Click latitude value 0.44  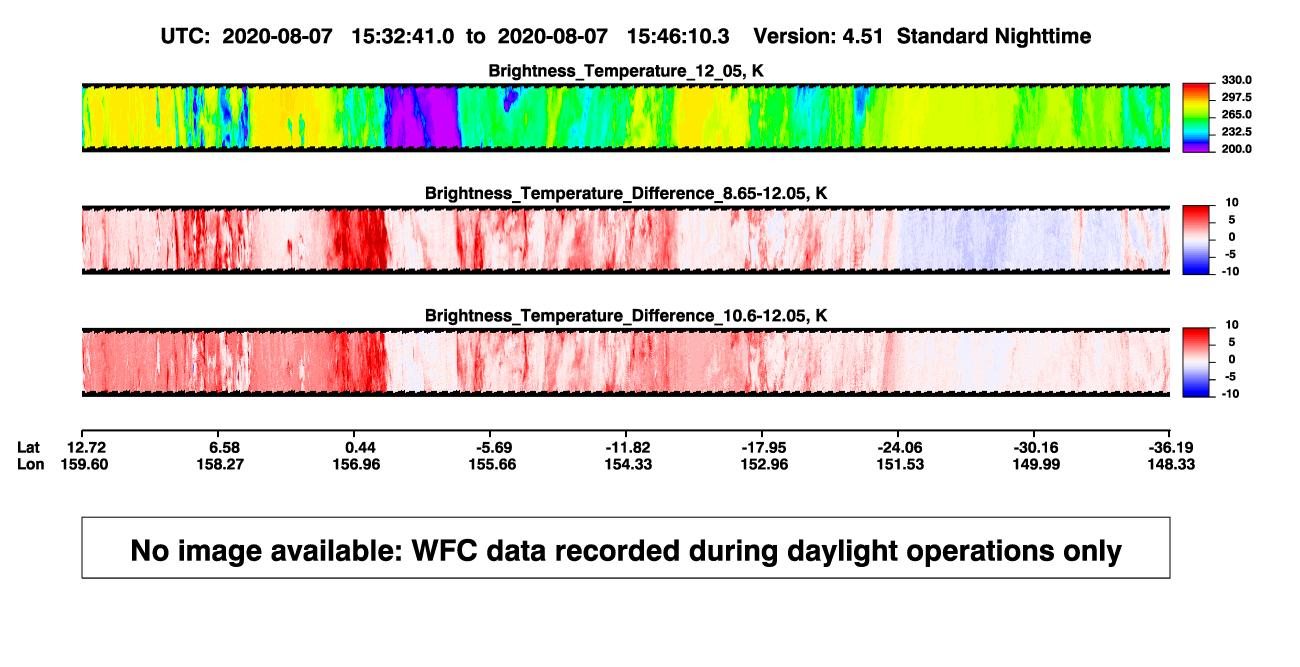point(360,446)
